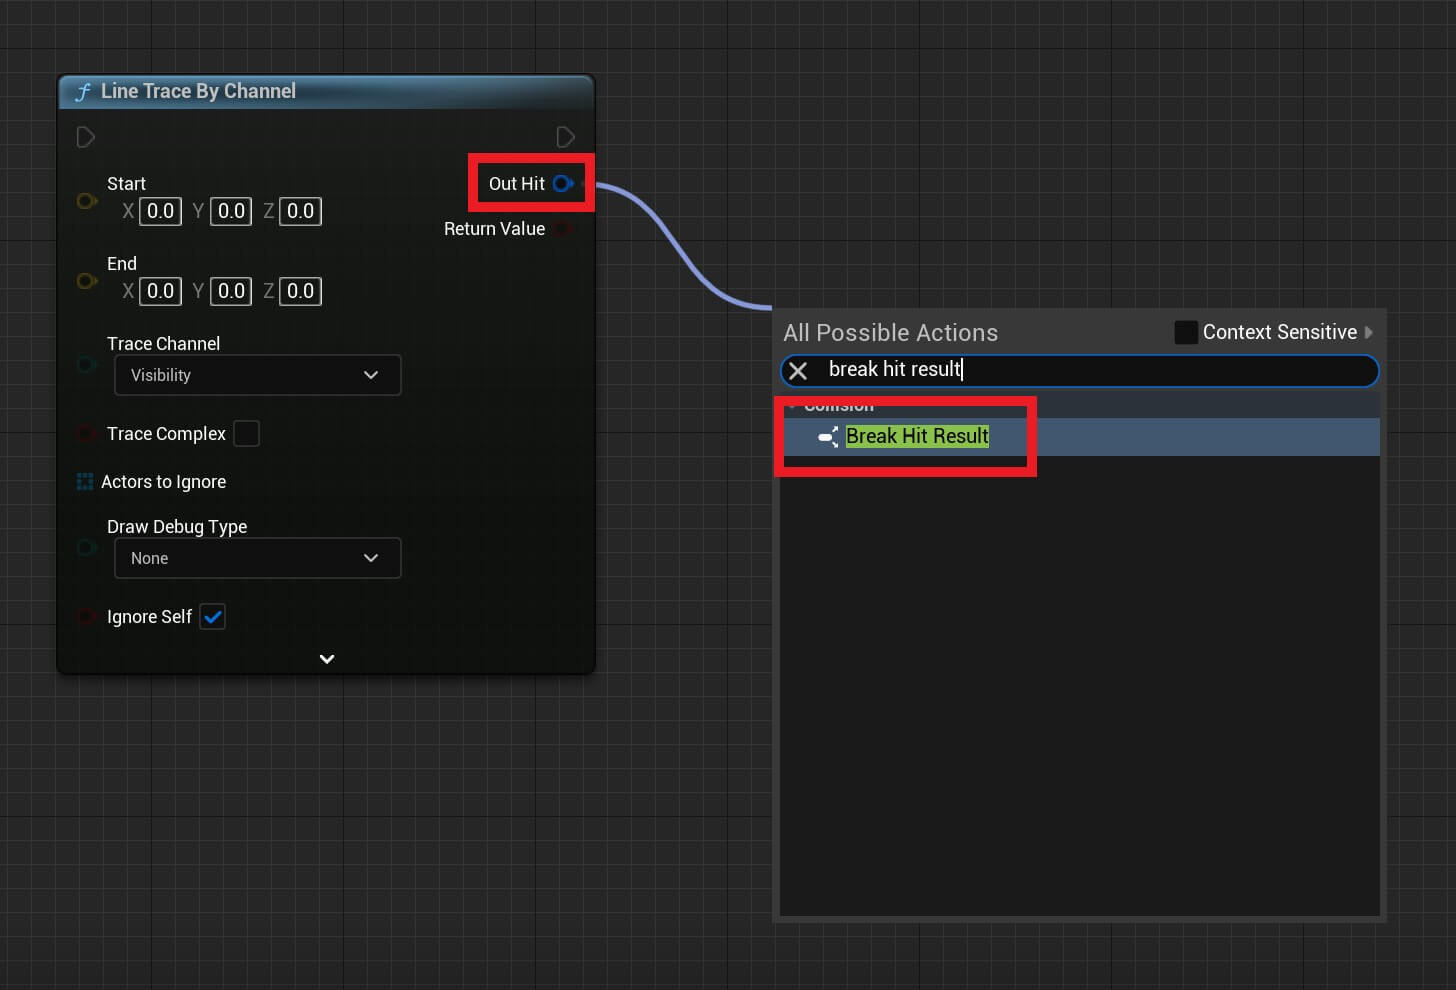Click the End X value field
Screen dimensions: 1456x990
(x=160, y=291)
